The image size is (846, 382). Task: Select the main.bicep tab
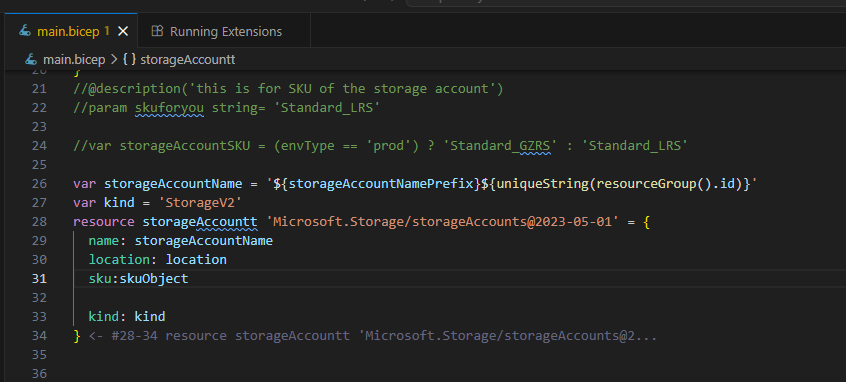71,31
